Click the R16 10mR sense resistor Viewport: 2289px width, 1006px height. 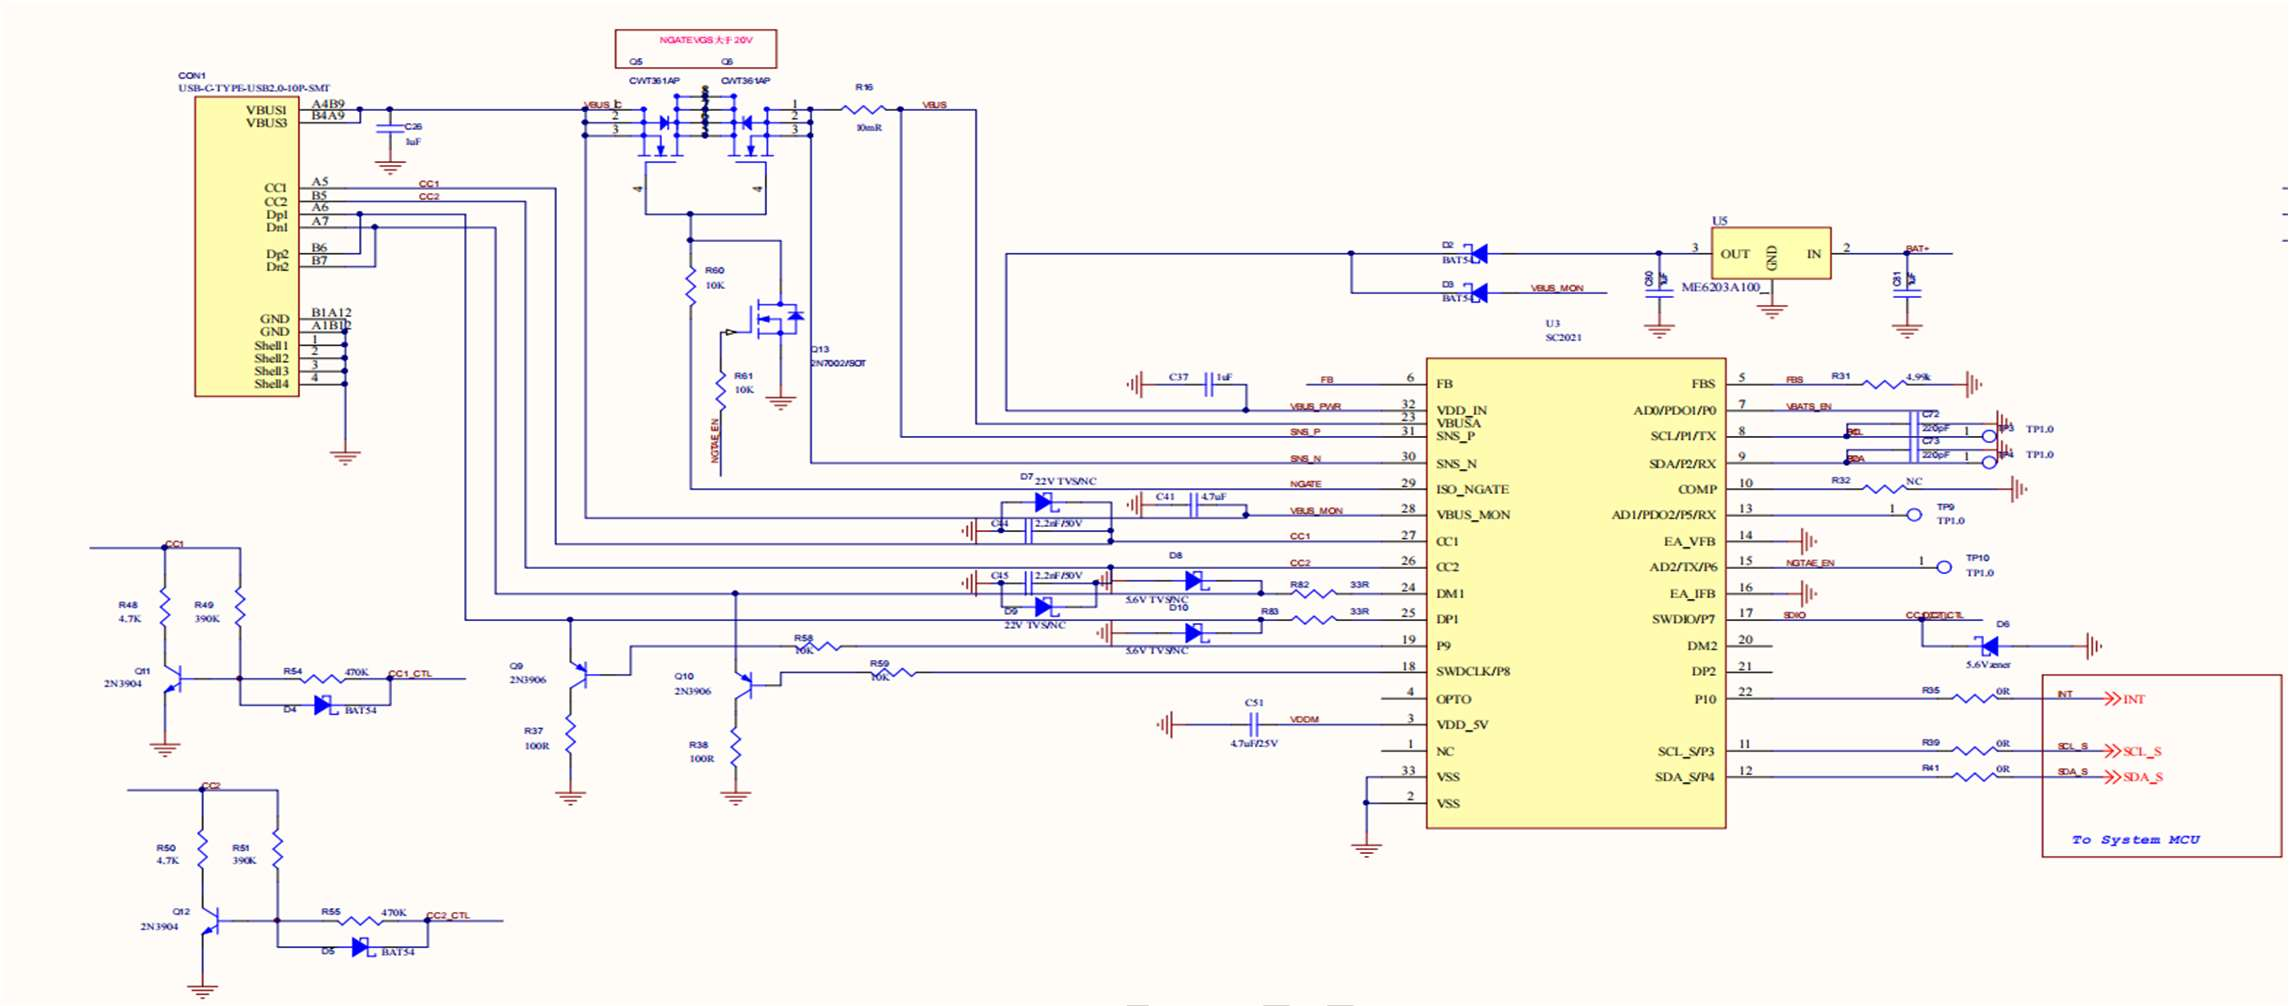coord(863,110)
